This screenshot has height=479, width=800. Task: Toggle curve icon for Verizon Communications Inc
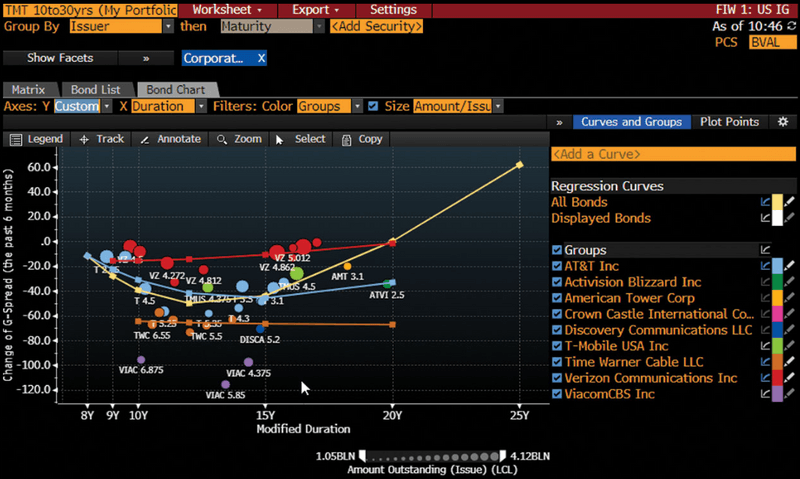click(x=765, y=378)
